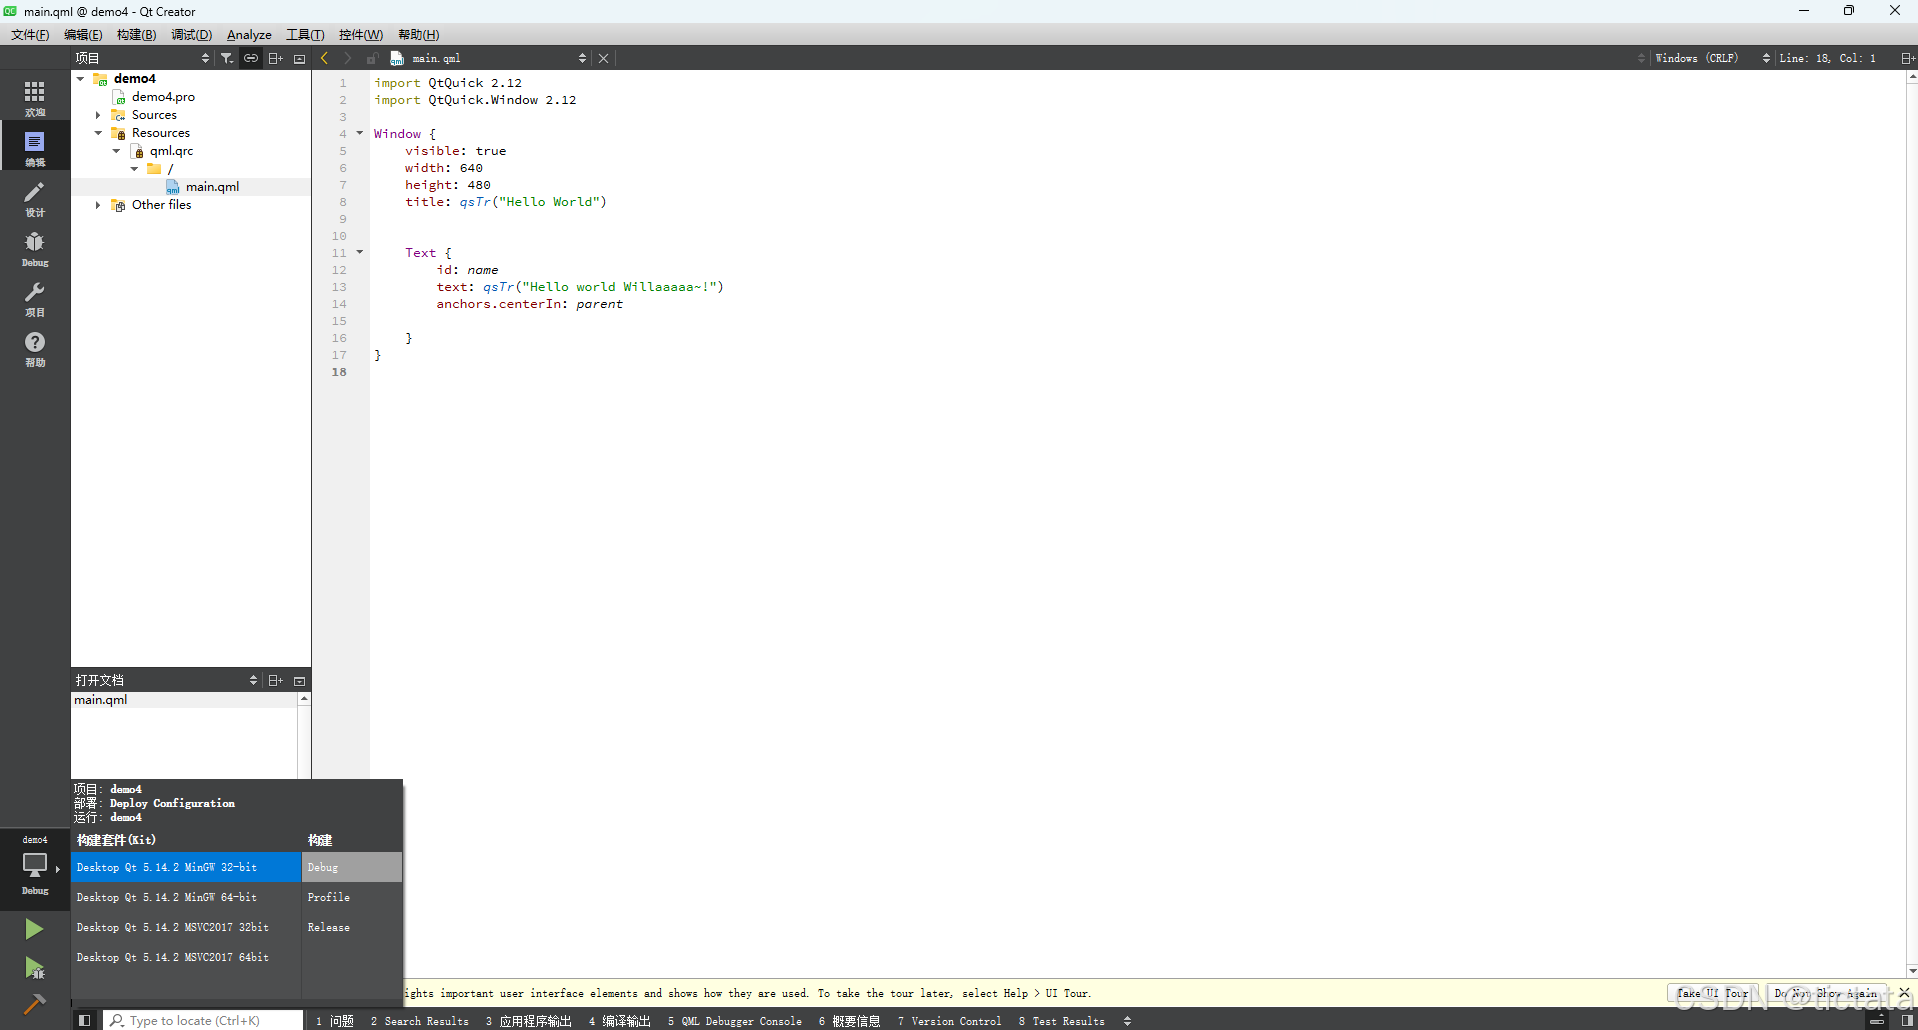This screenshot has width=1918, height=1030.
Task: Open the 构建(B) menu
Action: [136, 35]
